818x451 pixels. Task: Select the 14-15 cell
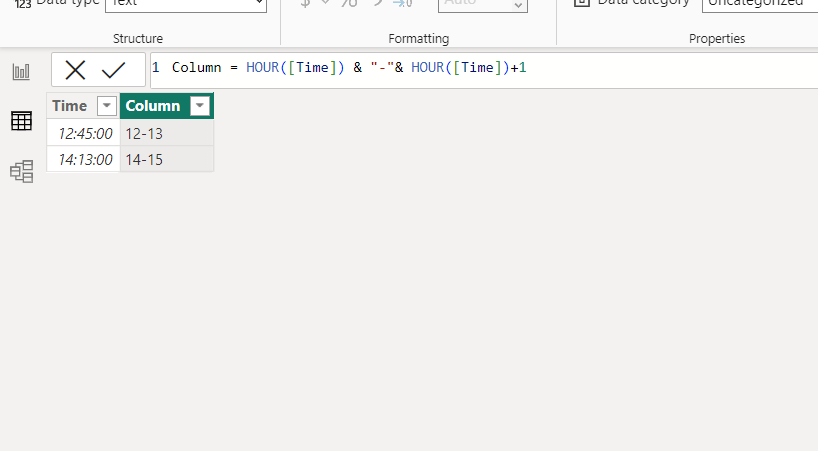pyautogui.click(x=167, y=160)
